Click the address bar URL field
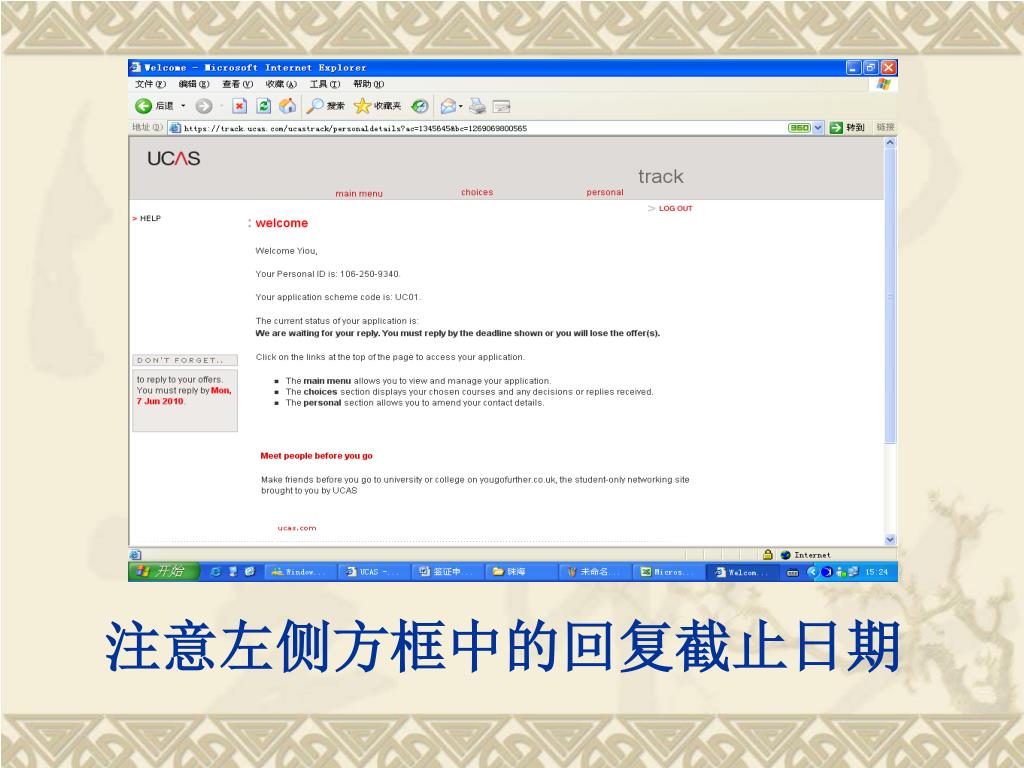Screen dimensions: 1024x768 tap(477, 128)
